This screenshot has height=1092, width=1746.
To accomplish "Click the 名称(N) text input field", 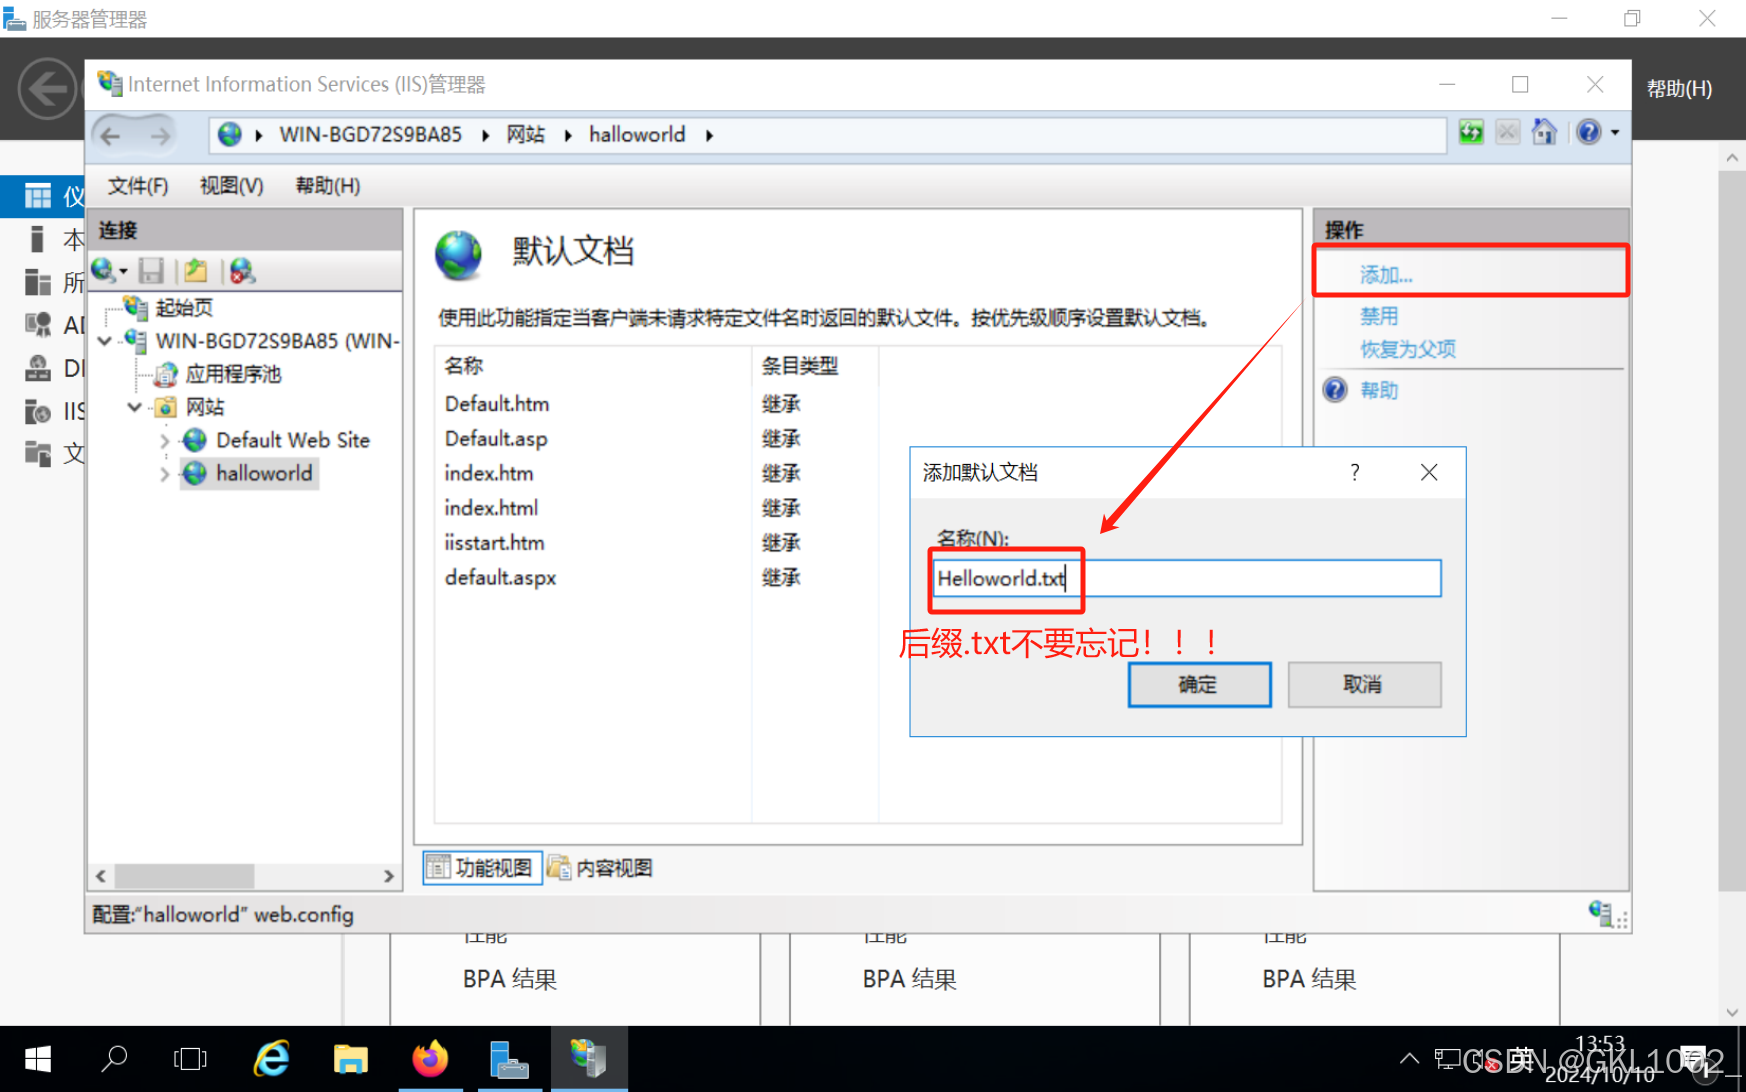I will click(x=1186, y=578).
